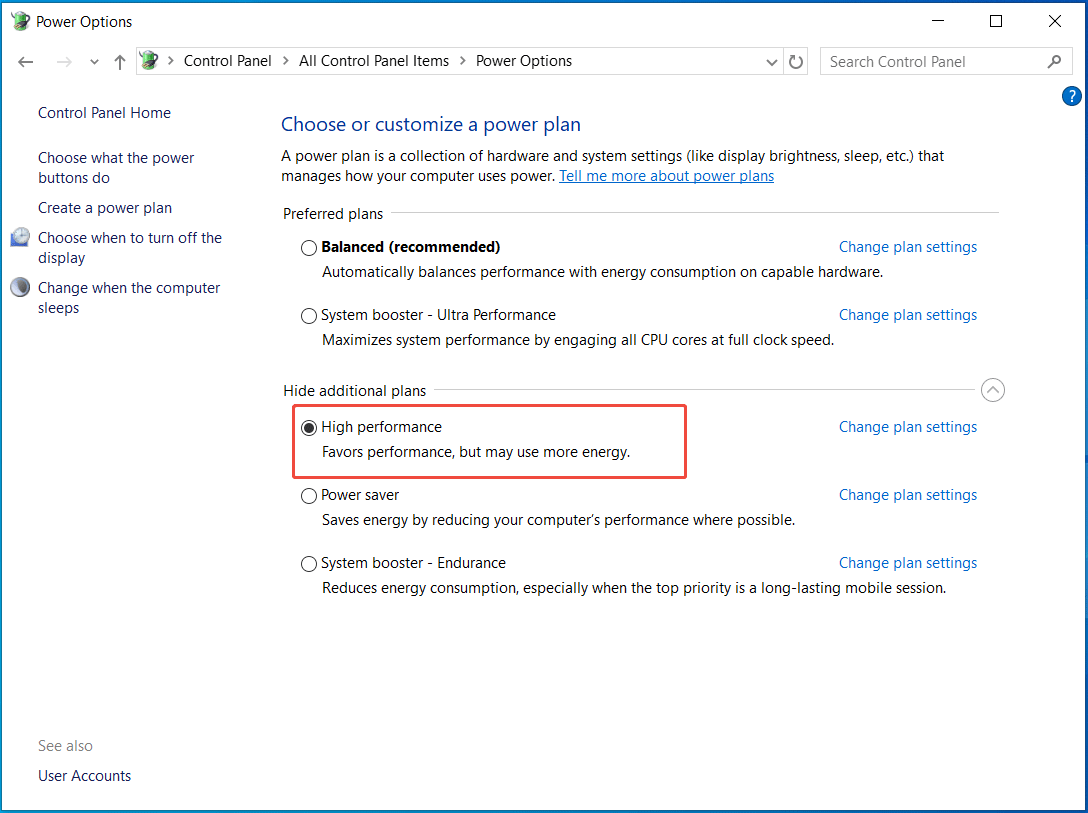Viewport: 1088px width, 813px height.
Task: Click Power Options breadcrumb segment
Action: pos(524,61)
